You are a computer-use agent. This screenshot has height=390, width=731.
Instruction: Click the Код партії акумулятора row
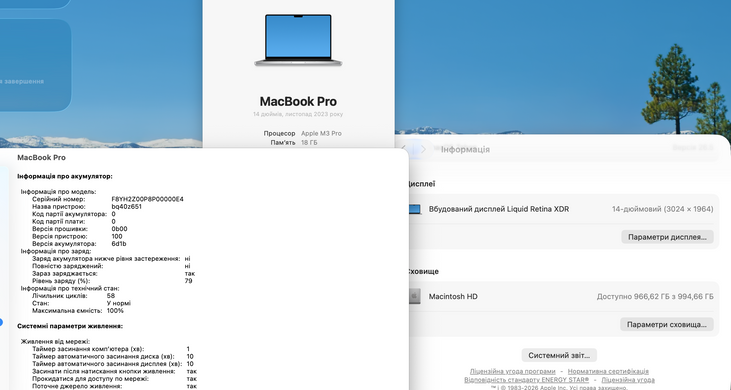[74, 214]
